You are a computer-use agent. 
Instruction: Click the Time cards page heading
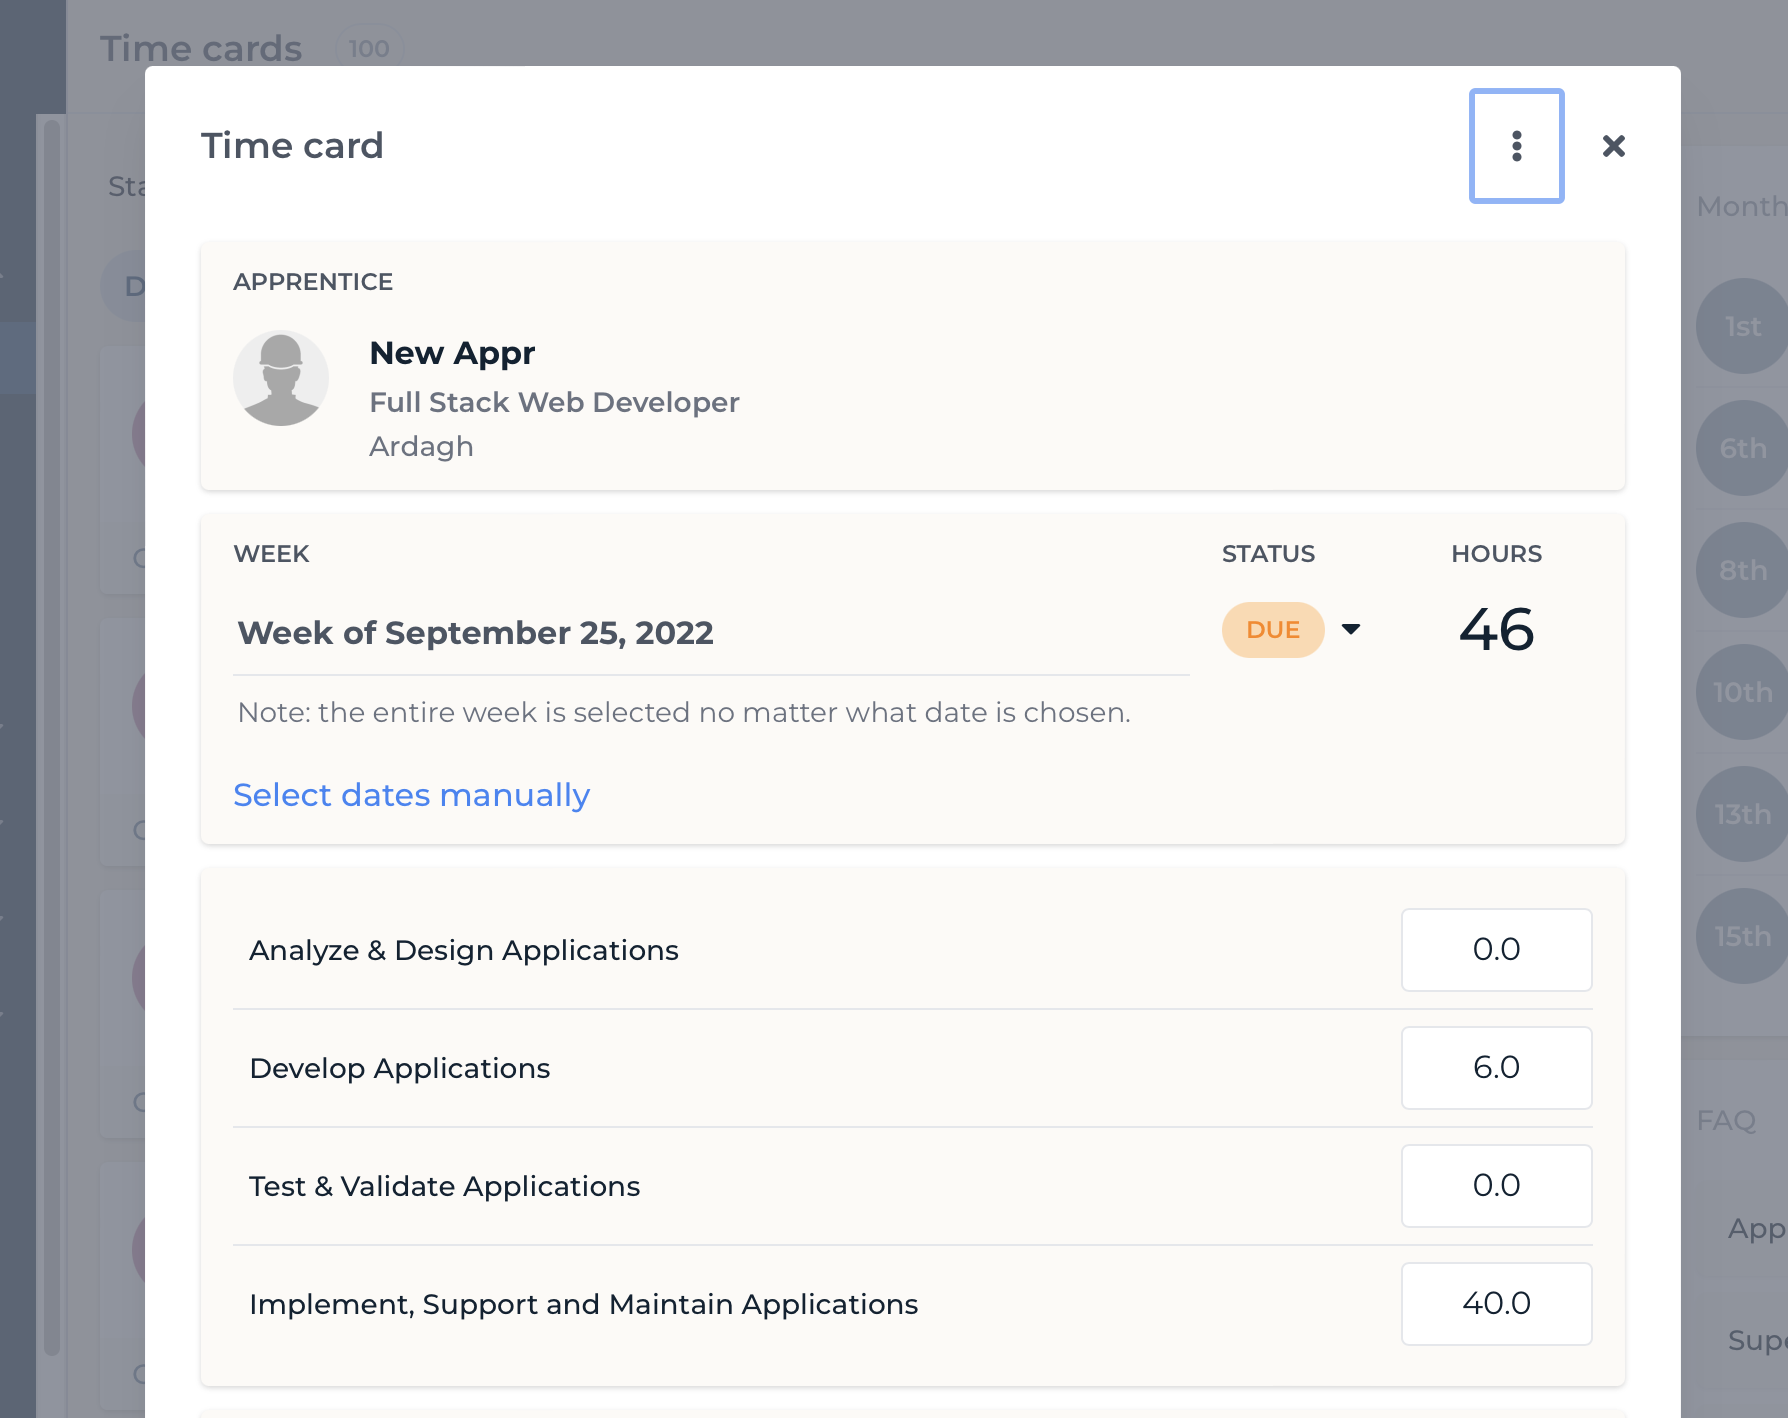tap(201, 48)
